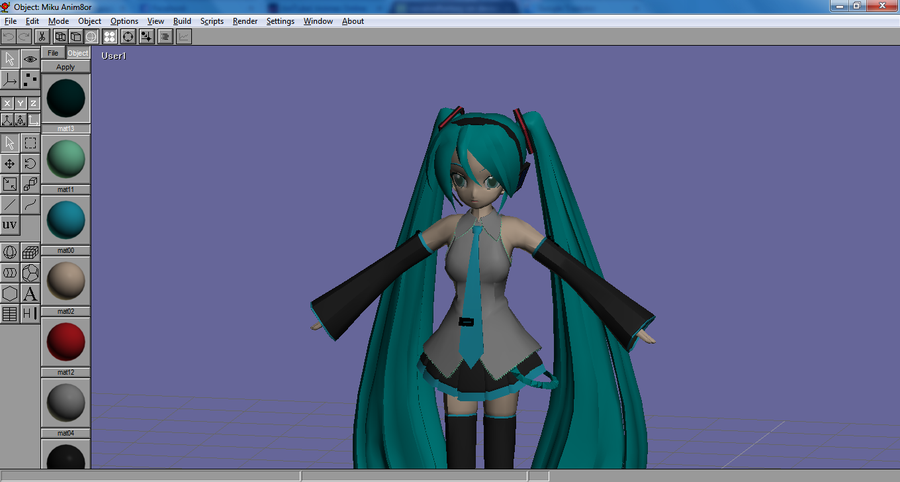Pick the dashed rectangle drag-select tool
900x482 pixels.
30,143
